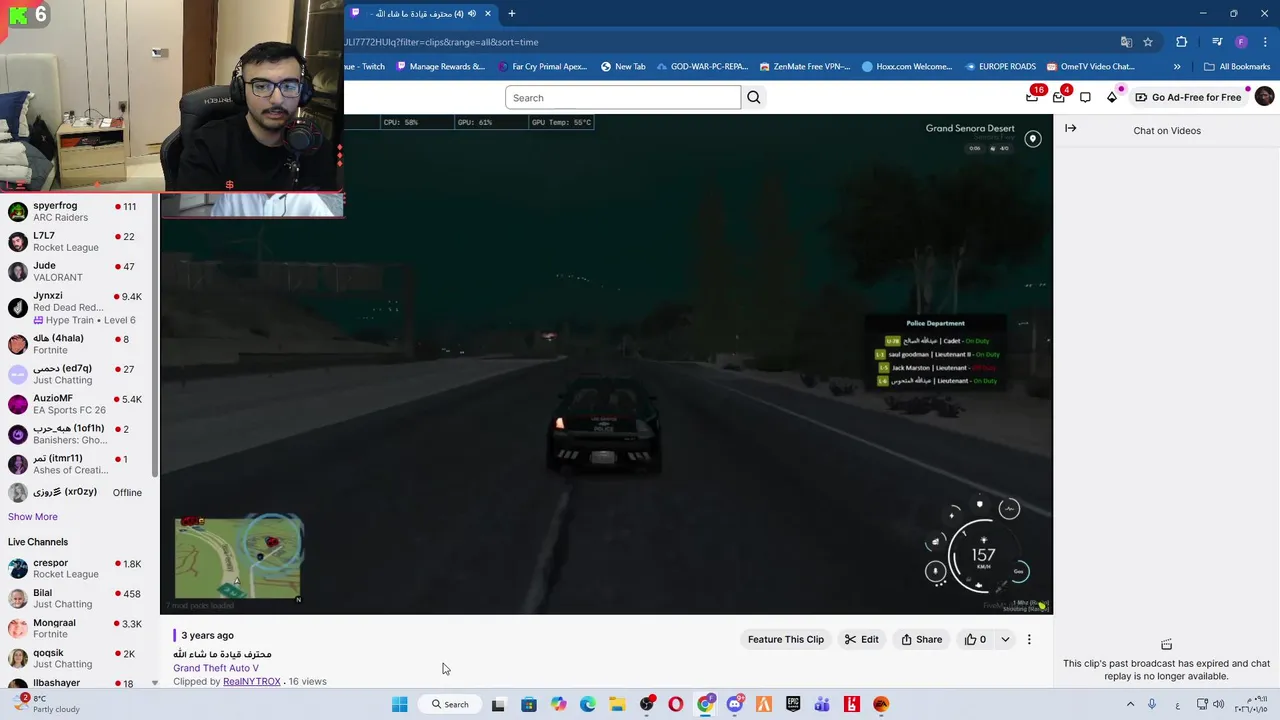
Task: Open the Grand Theft Auto V game link
Action: [x=216, y=668]
